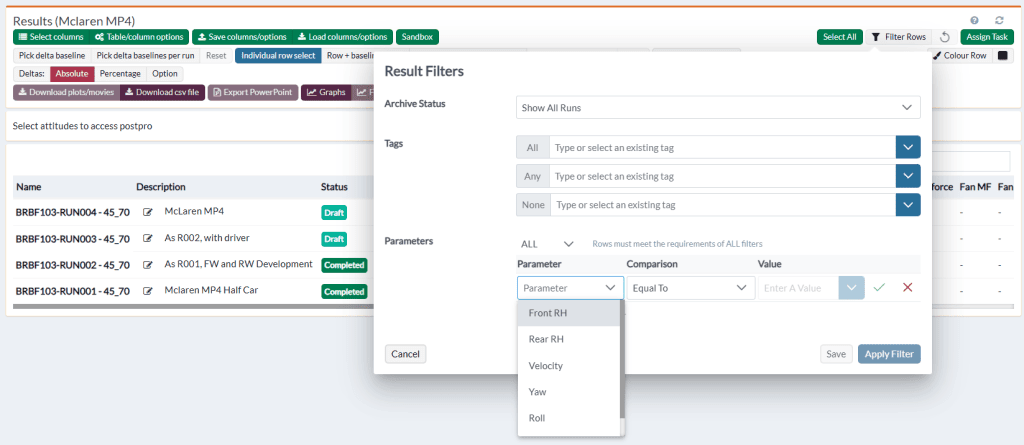Confirm parameter filter with green checkmark

tap(880, 288)
